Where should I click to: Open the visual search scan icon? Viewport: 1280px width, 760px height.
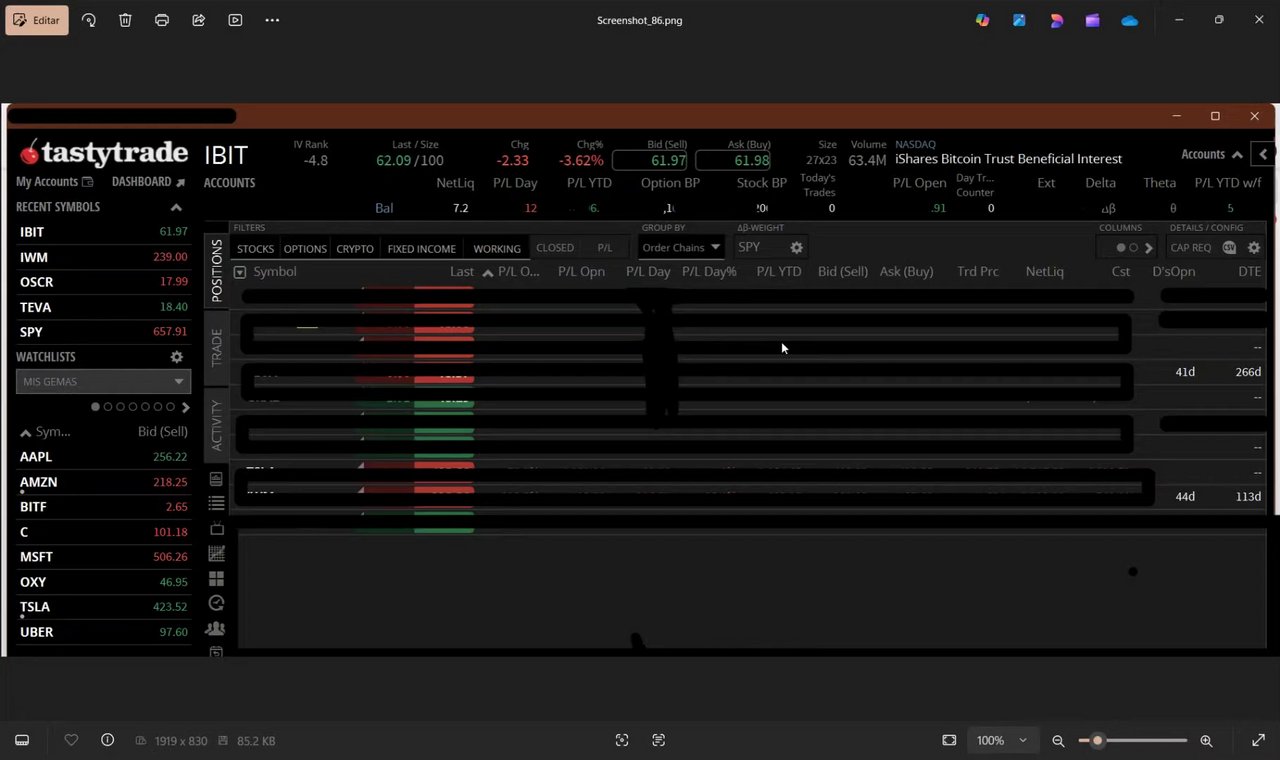click(x=622, y=740)
